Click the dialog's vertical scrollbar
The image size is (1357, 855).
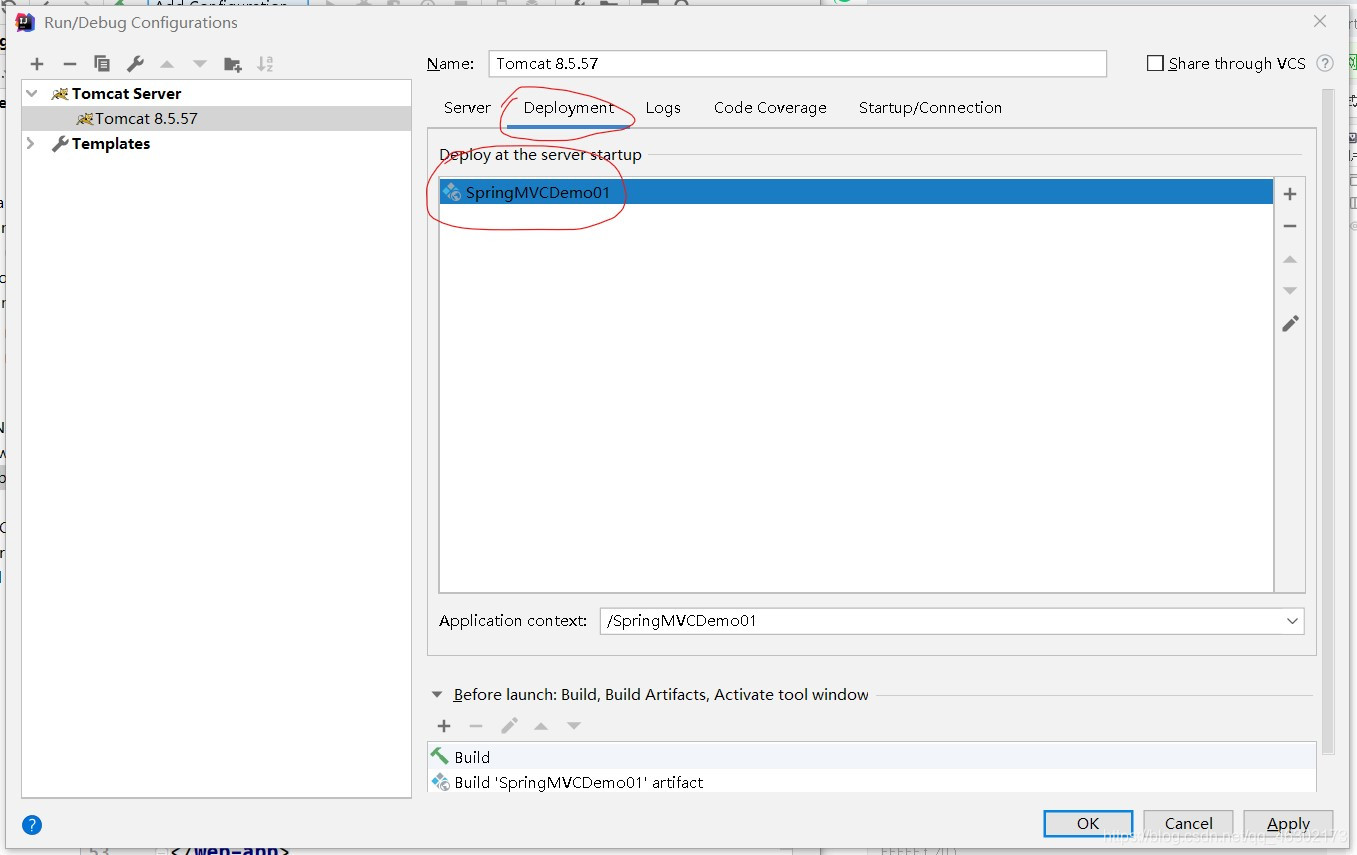pyautogui.click(x=1328, y=420)
